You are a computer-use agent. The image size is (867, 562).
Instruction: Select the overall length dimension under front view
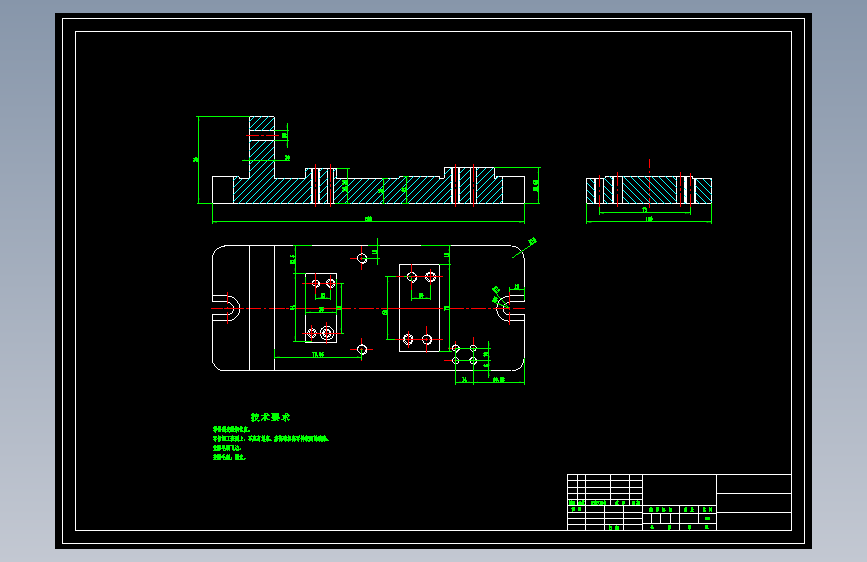click(x=368, y=221)
